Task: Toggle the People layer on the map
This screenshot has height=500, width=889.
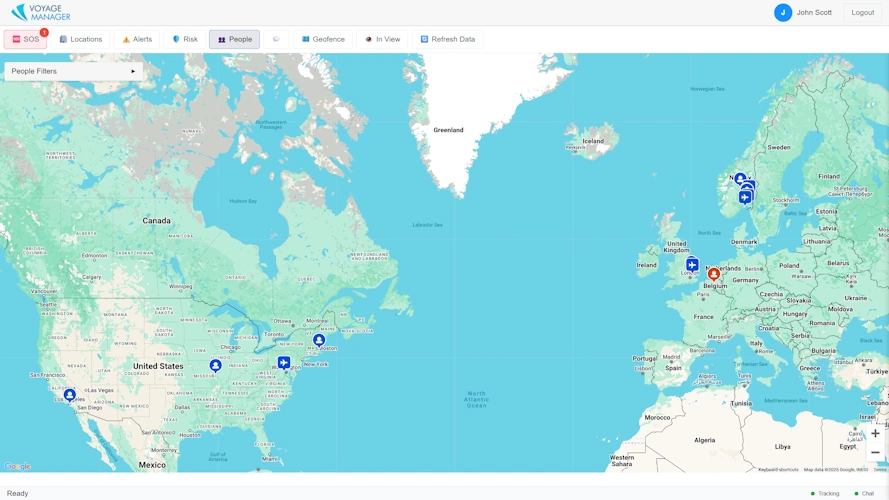Action: point(234,40)
